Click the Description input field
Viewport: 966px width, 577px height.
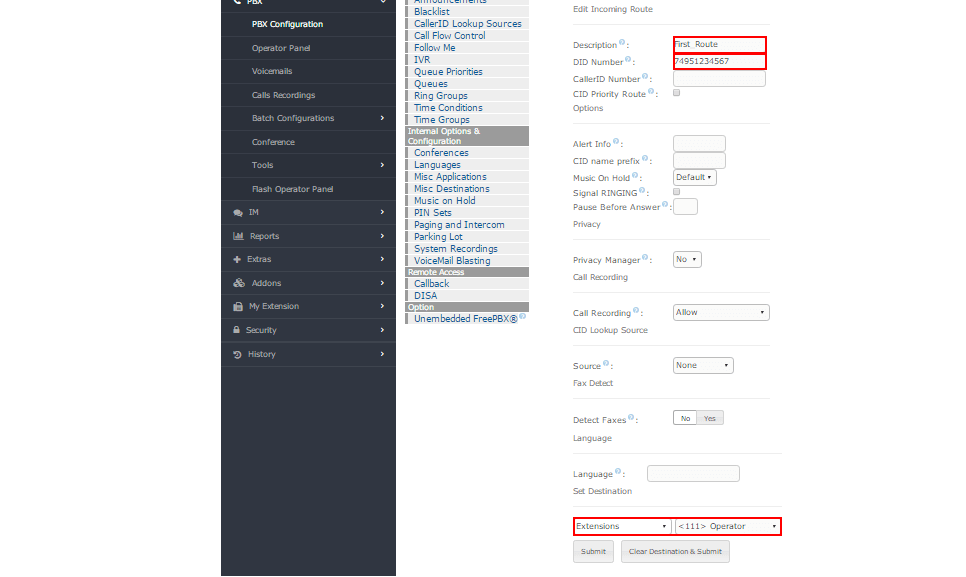coord(720,44)
